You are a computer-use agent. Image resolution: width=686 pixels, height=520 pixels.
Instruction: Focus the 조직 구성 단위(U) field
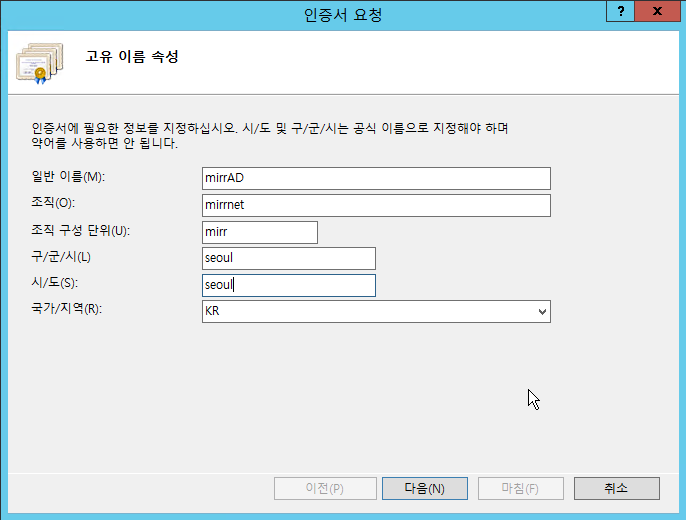tap(260, 232)
